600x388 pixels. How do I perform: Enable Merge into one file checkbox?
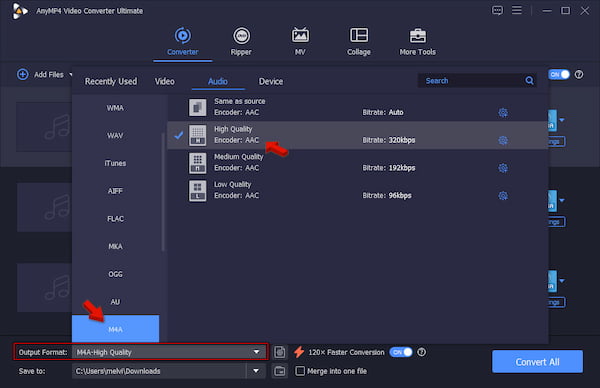coord(300,371)
